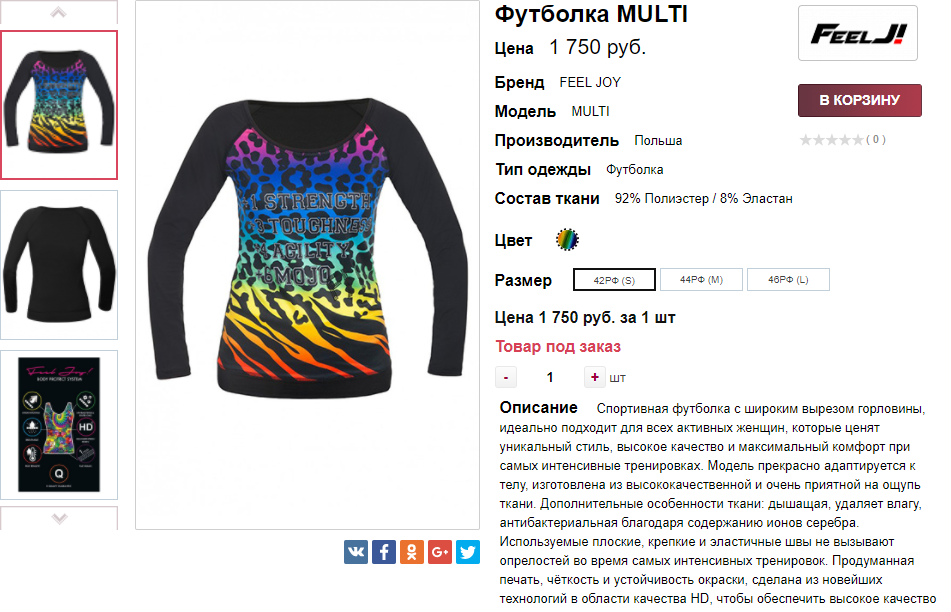Show next thumbnails with down chevron

coord(59,518)
